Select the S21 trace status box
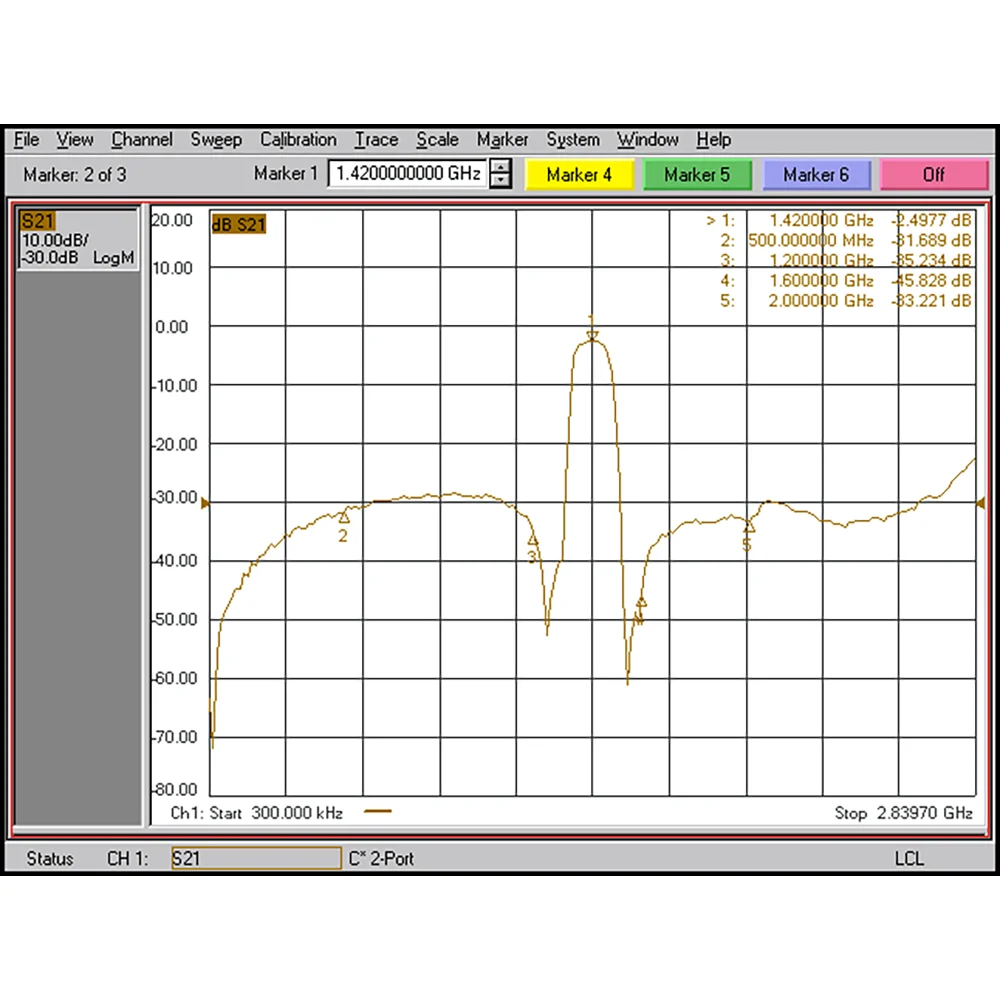 (78, 239)
